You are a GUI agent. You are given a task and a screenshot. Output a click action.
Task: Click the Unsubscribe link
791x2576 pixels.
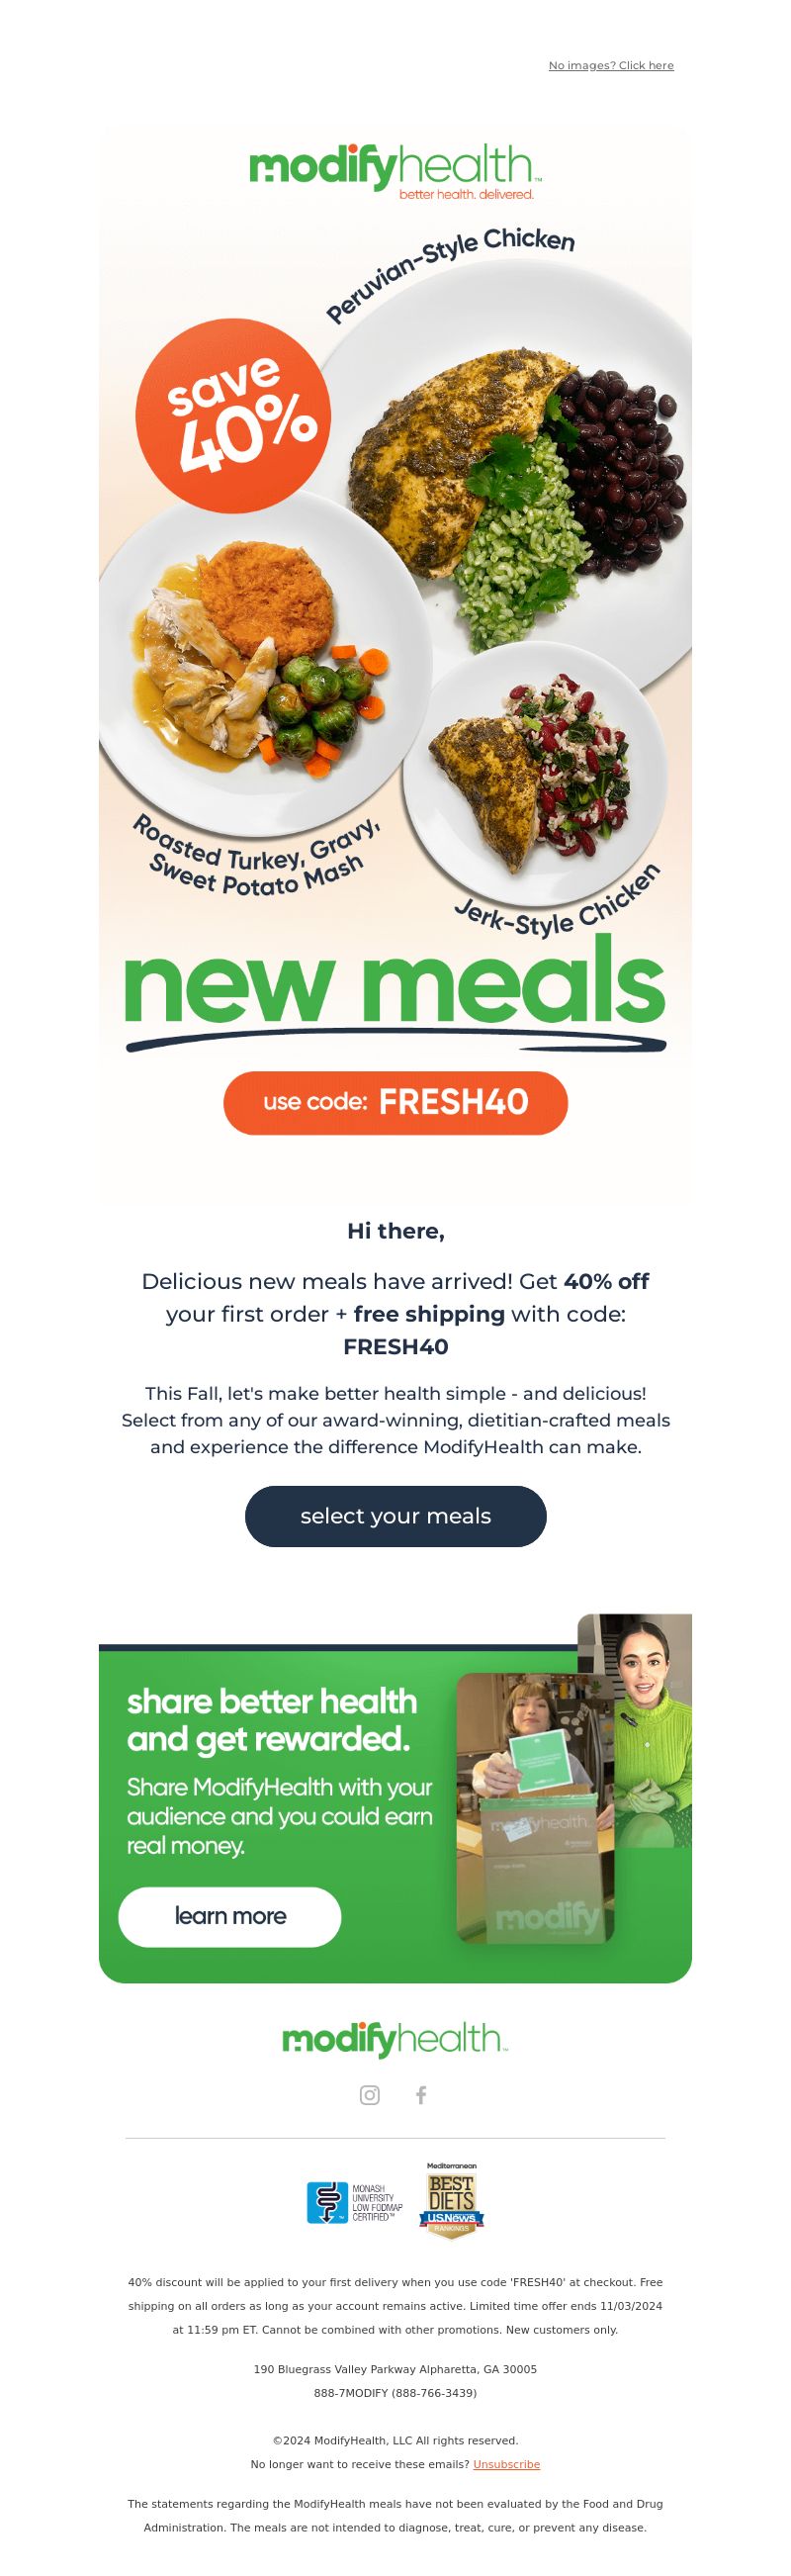point(506,2464)
